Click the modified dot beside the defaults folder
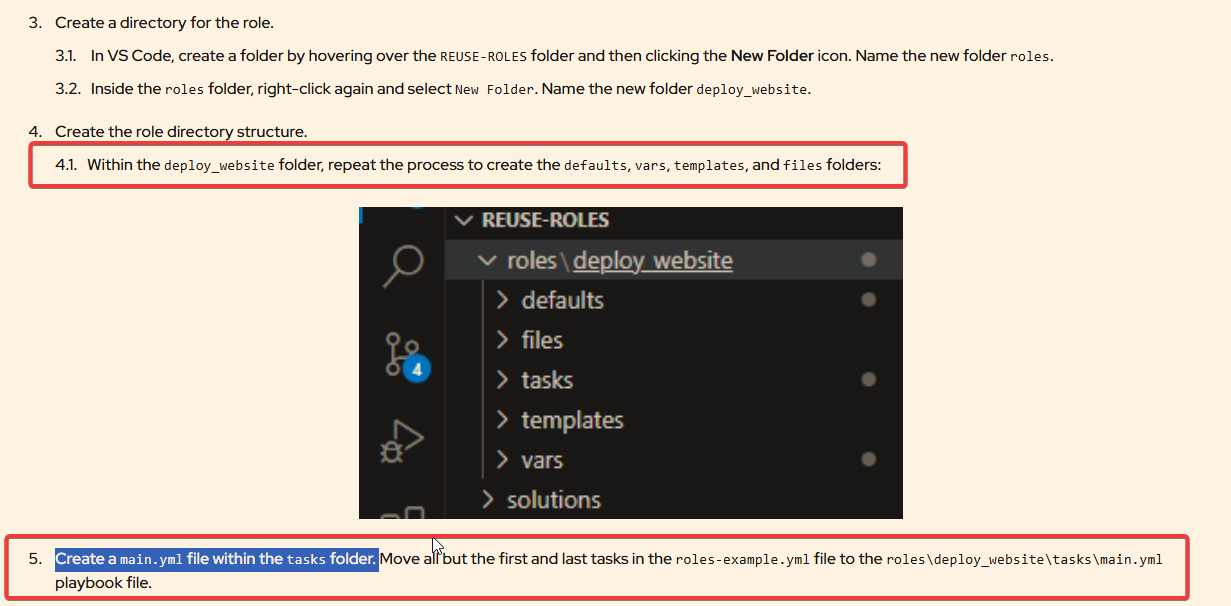Screen dimensions: 1231x606 [x=868, y=300]
